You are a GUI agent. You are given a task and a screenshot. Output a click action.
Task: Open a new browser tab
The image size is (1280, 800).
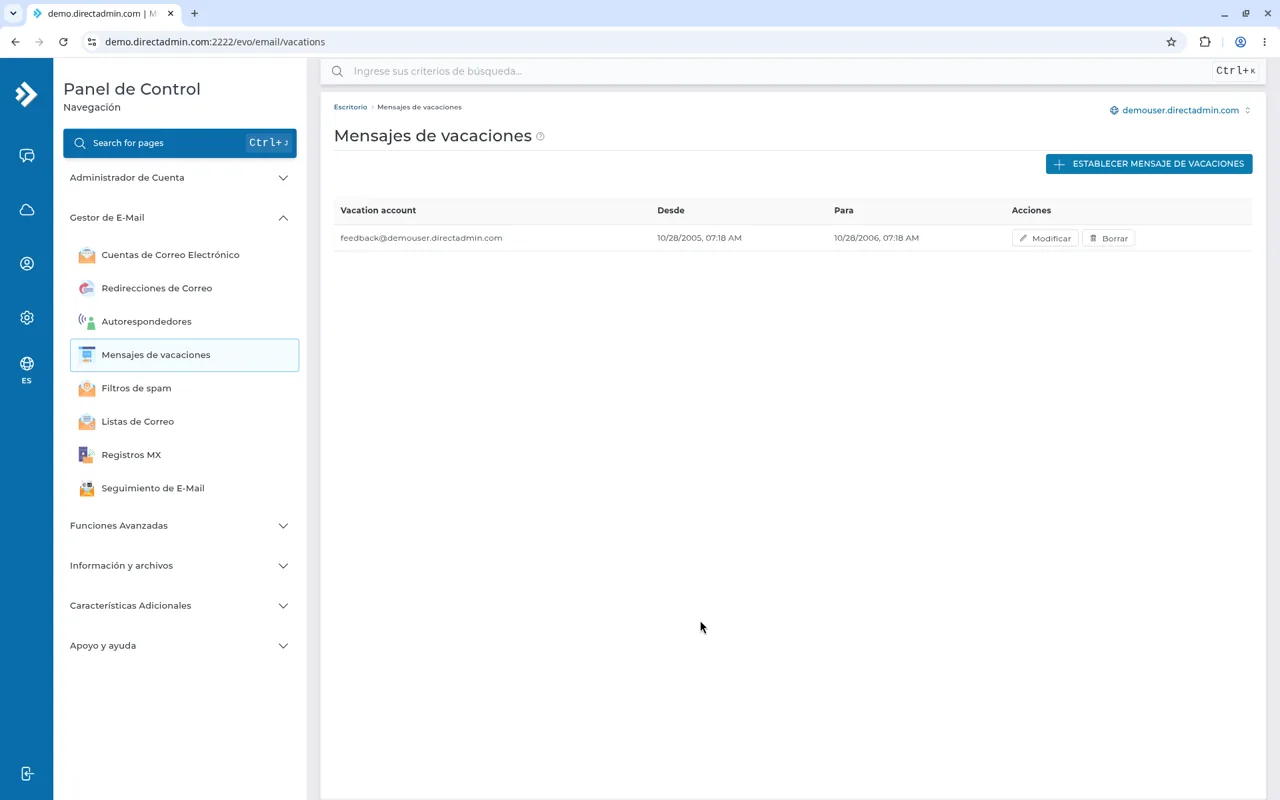pyautogui.click(x=194, y=14)
